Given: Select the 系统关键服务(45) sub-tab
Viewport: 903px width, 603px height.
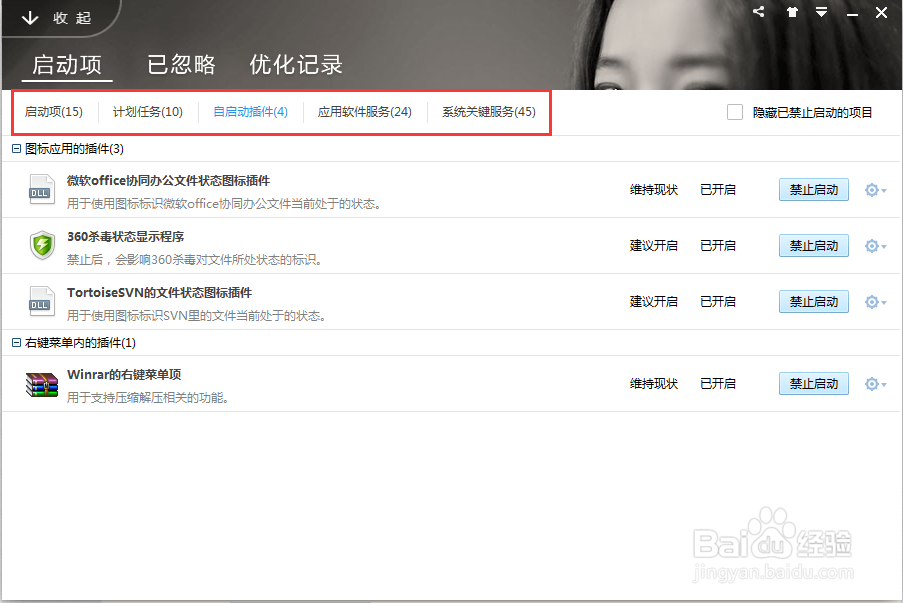Looking at the screenshot, I should coord(489,112).
